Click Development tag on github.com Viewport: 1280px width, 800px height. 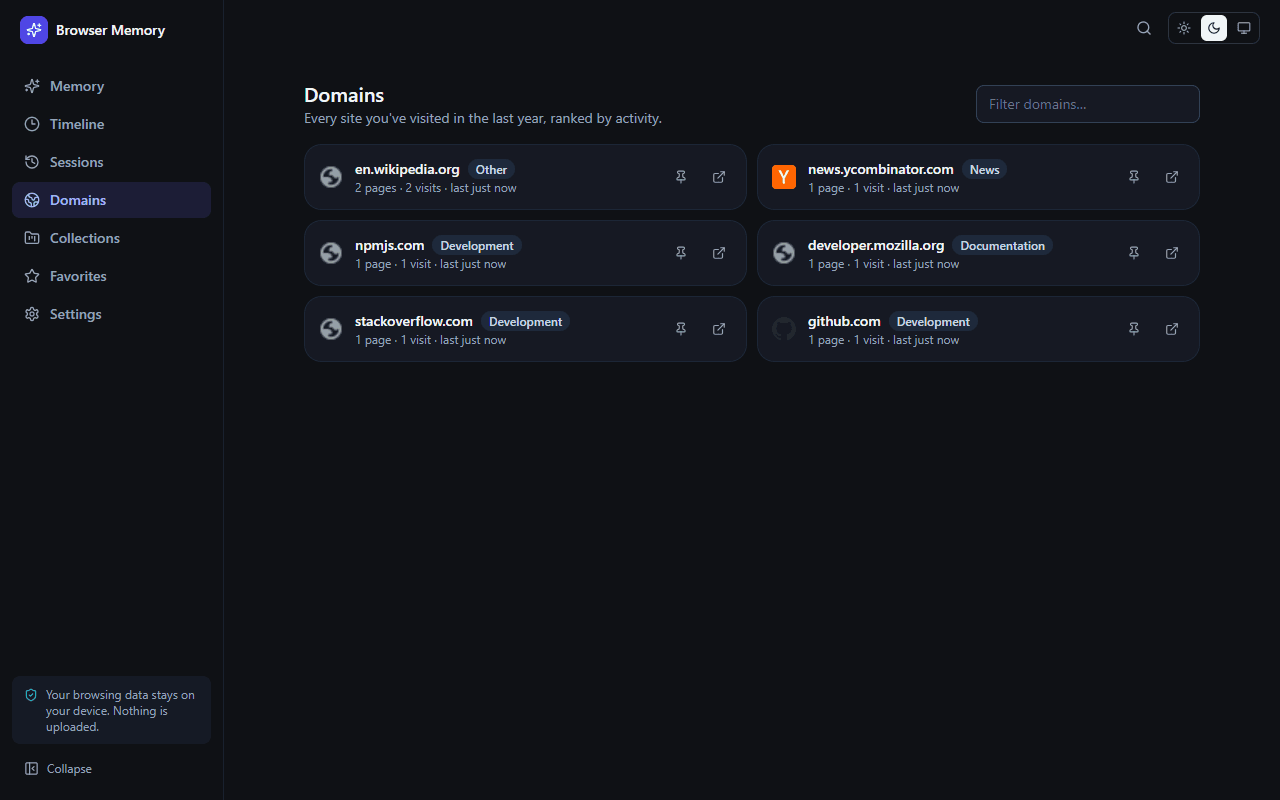[933, 322]
